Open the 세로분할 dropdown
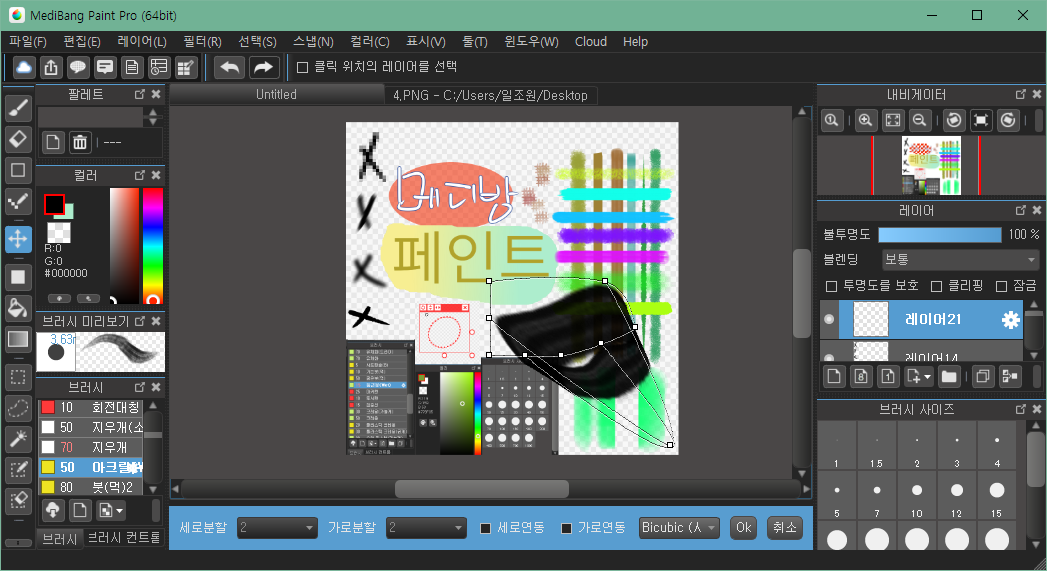The width and height of the screenshot is (1047, 571). tap(277, 528)
